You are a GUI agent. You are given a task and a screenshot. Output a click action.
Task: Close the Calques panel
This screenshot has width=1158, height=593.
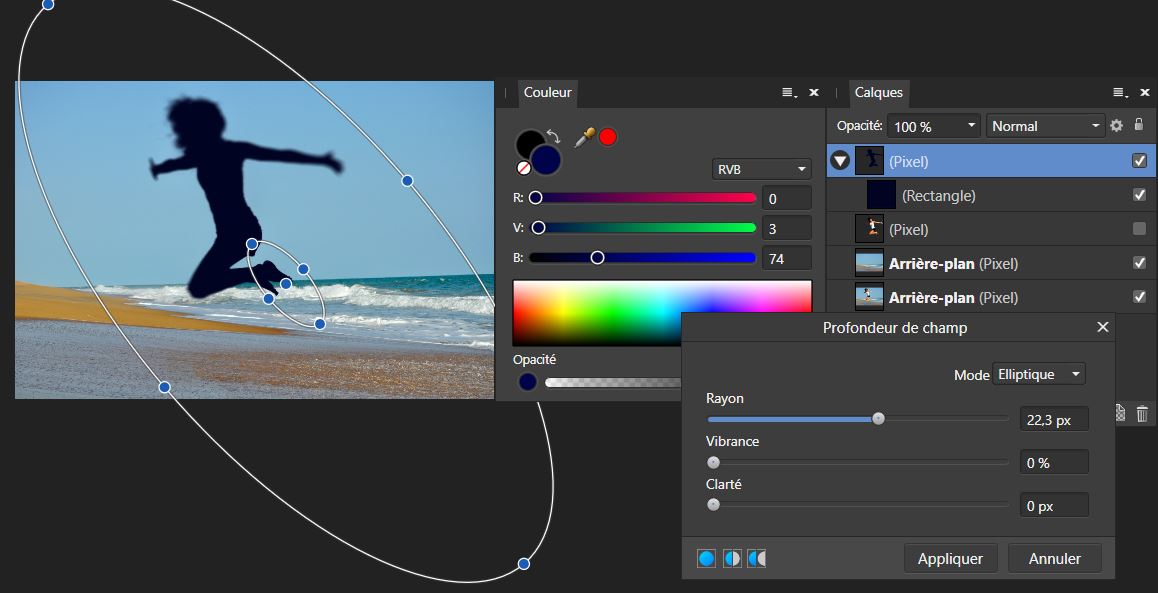[1145, 92]
